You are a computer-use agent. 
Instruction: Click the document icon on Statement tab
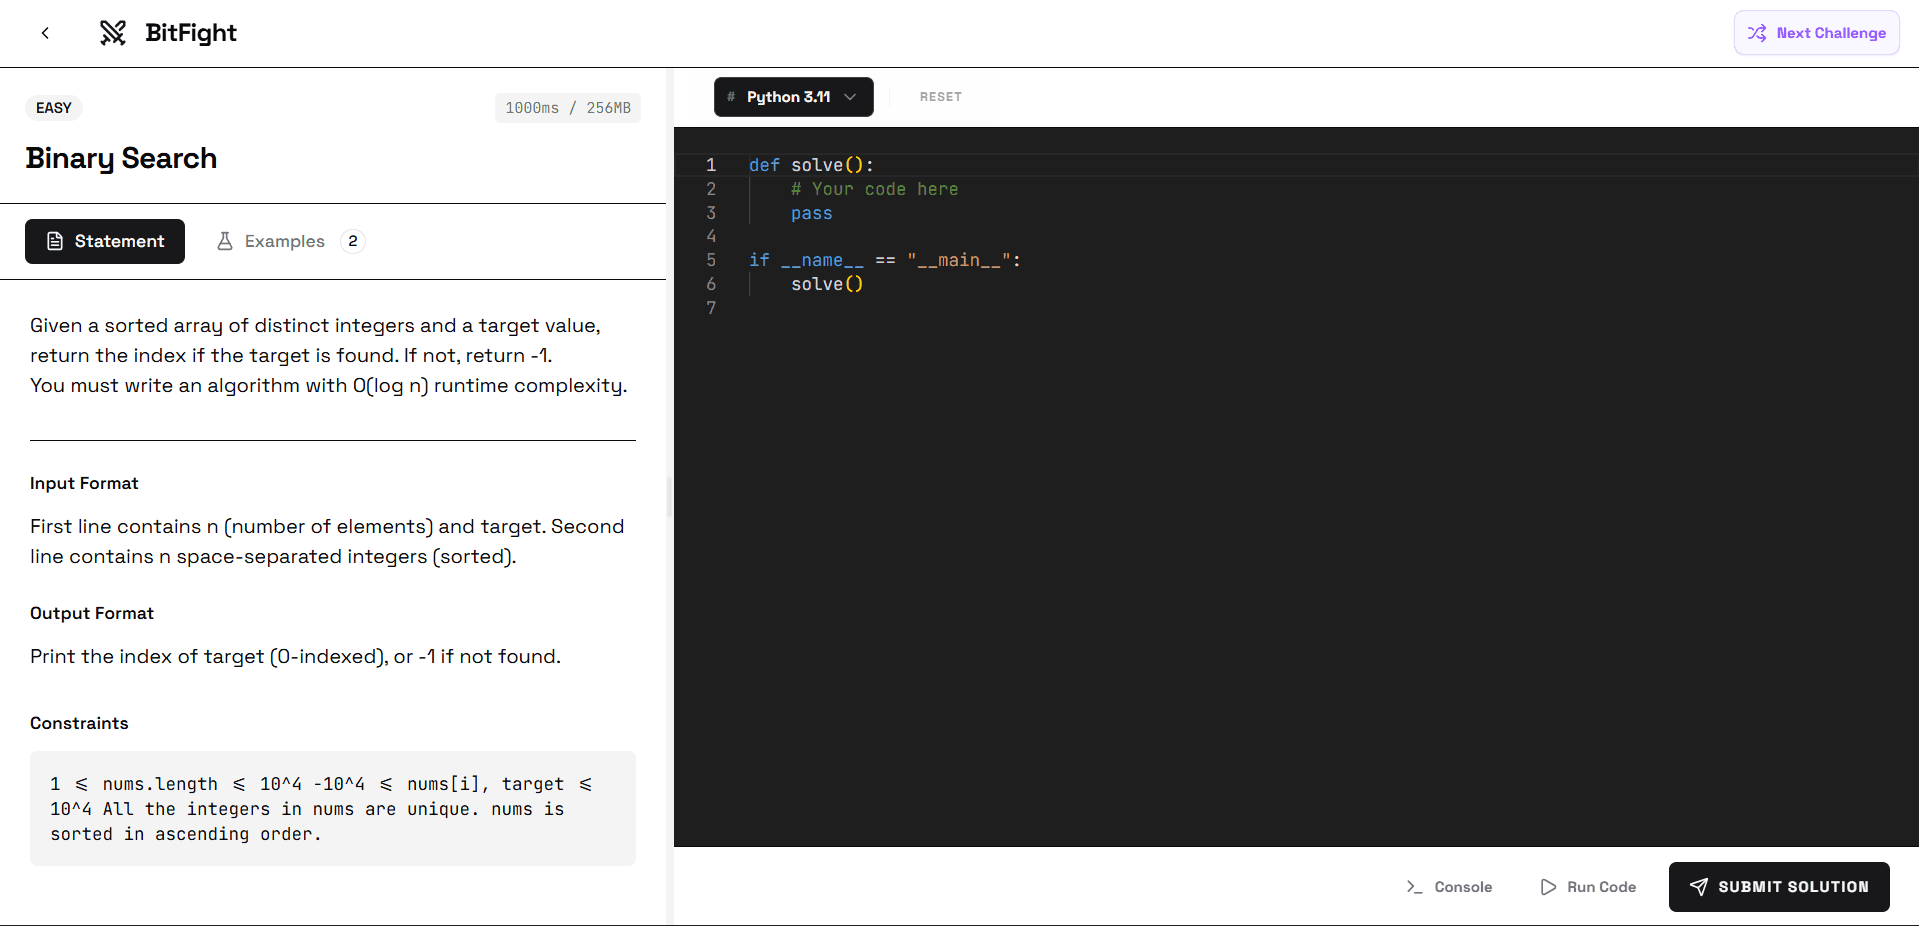[55, 242]
